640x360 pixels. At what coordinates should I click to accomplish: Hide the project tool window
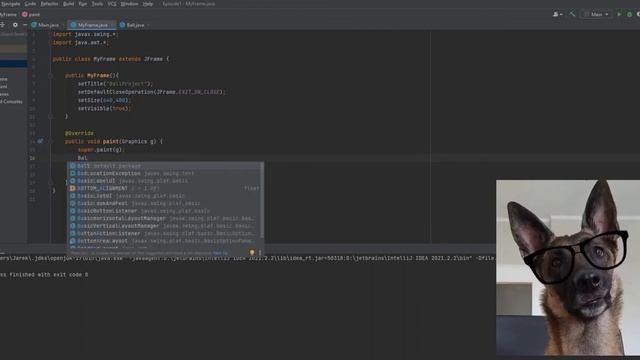pos(24,25)
